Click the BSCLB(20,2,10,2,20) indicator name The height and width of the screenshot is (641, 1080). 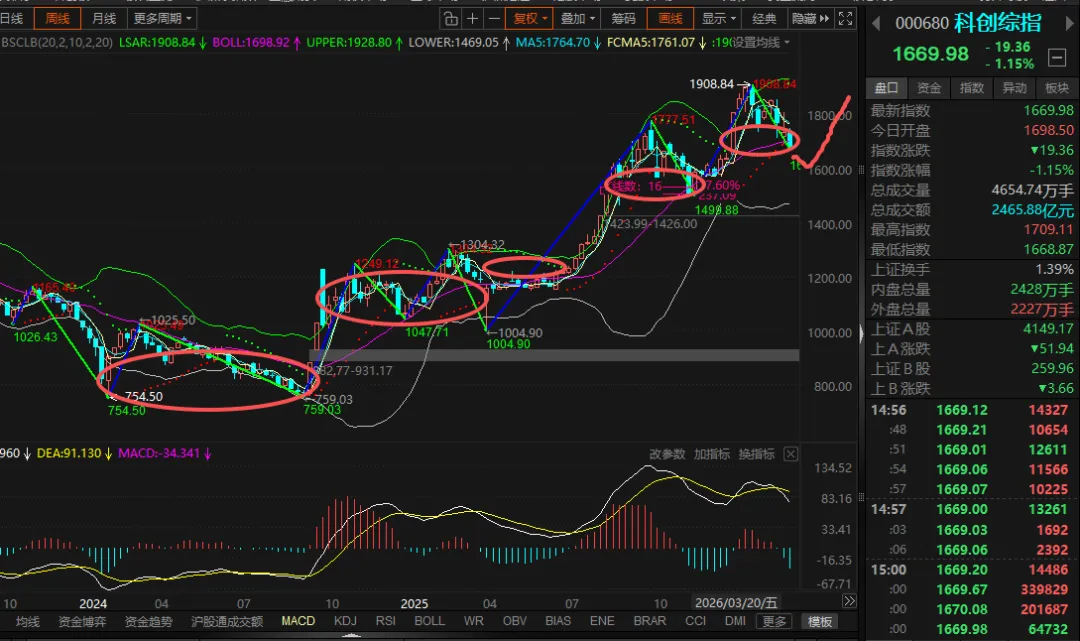[x=57, y=43]
